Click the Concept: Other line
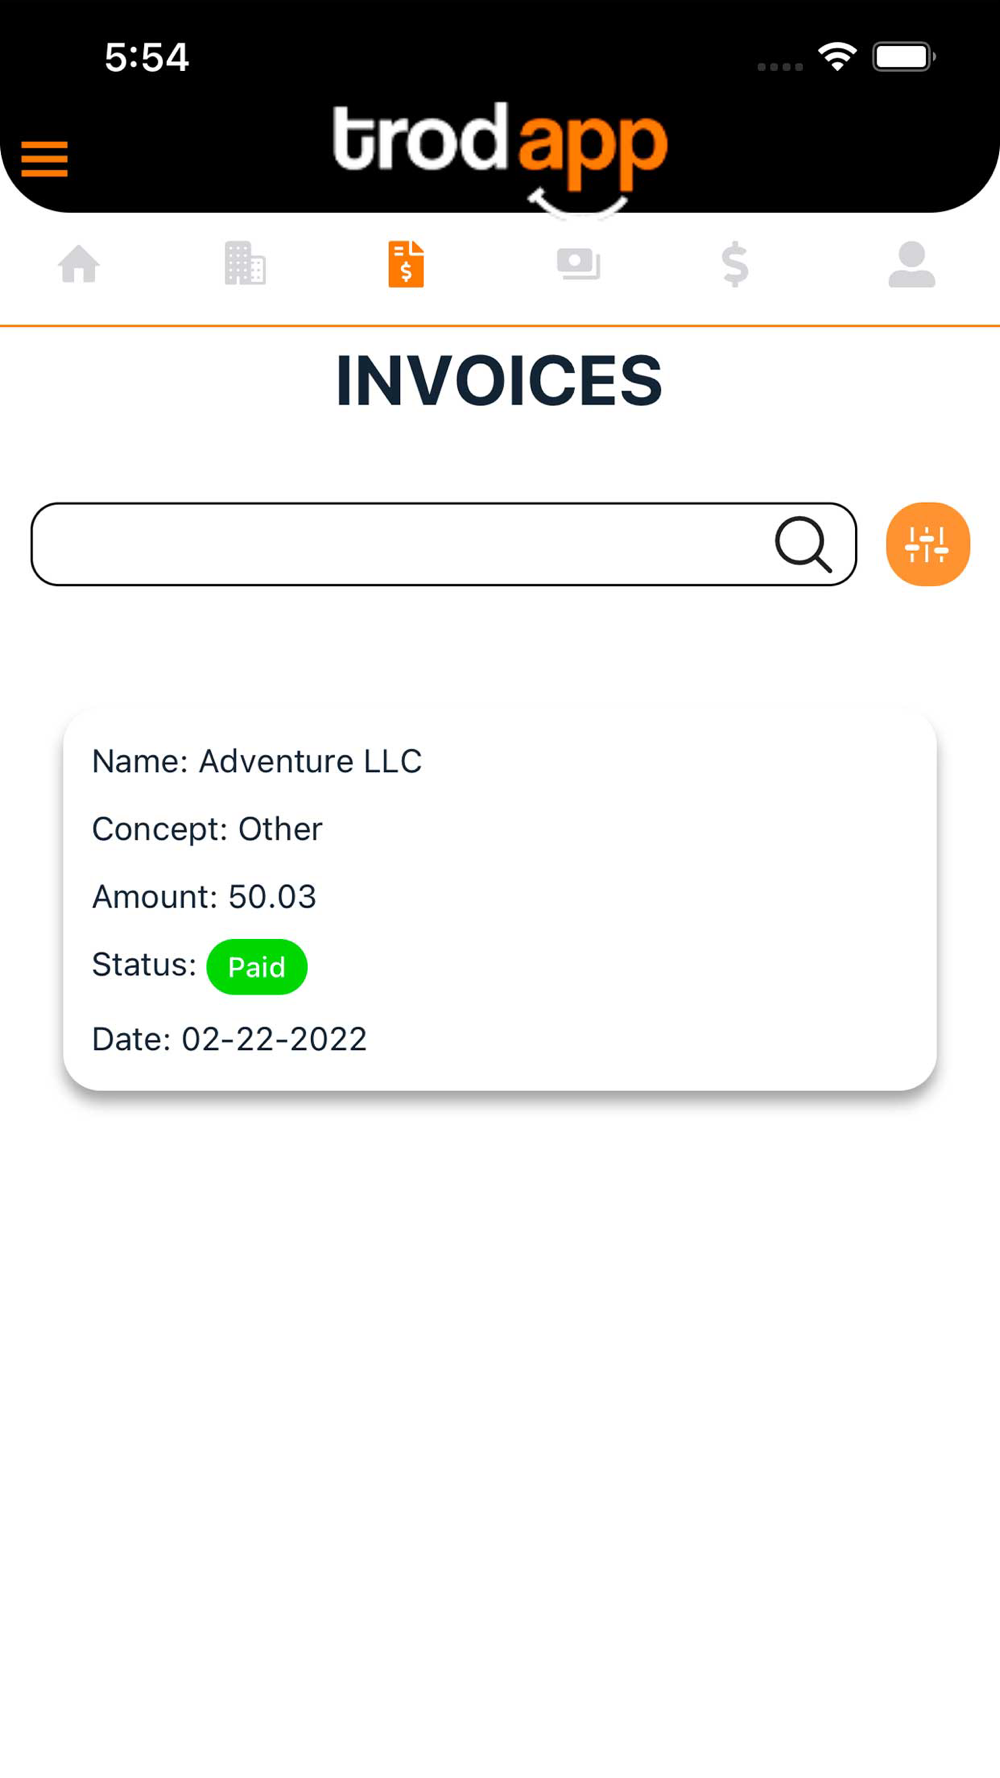Image resolution: width=1000 pixels, height=1778 pixels. (x=207, y=830)
